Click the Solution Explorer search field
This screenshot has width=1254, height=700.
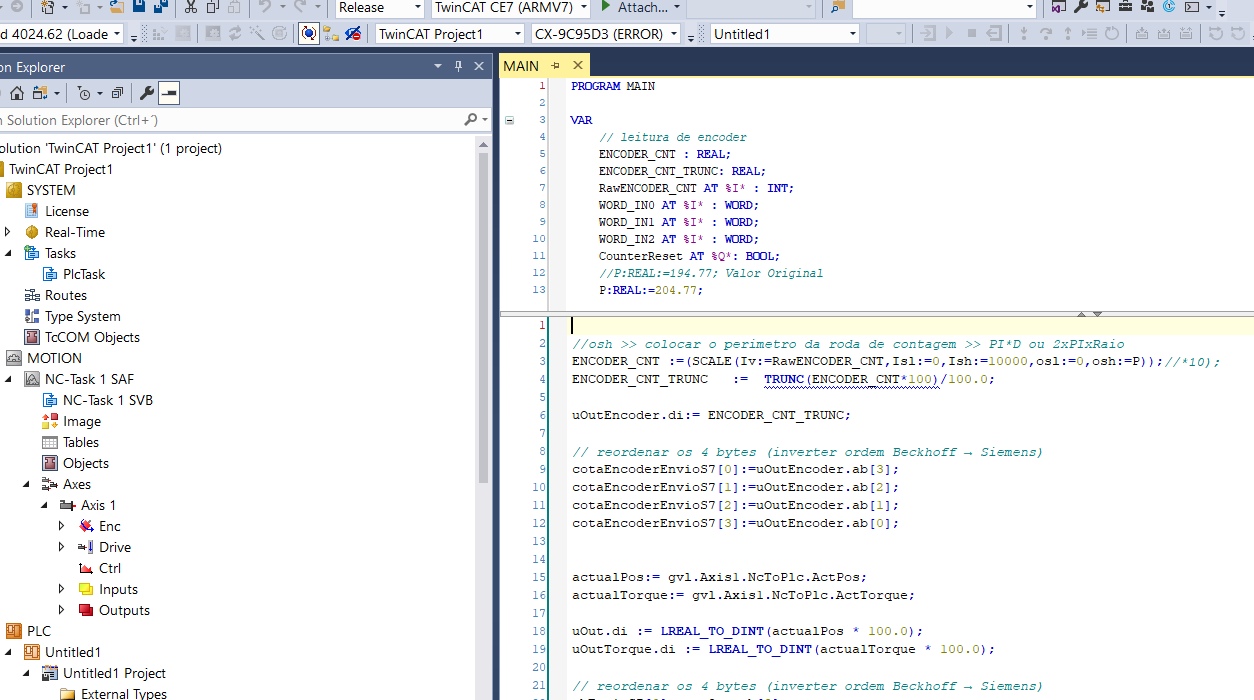point(230,120)
